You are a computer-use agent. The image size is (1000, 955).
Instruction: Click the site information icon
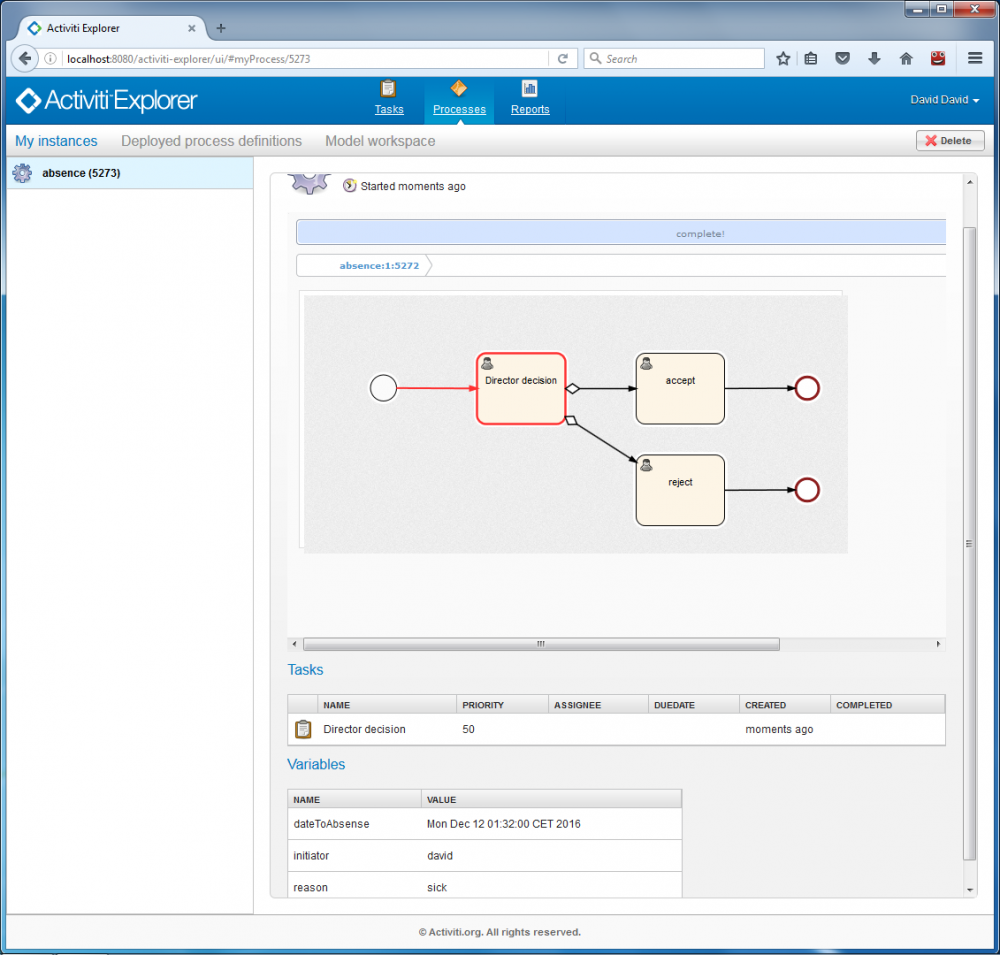[50, 59]
